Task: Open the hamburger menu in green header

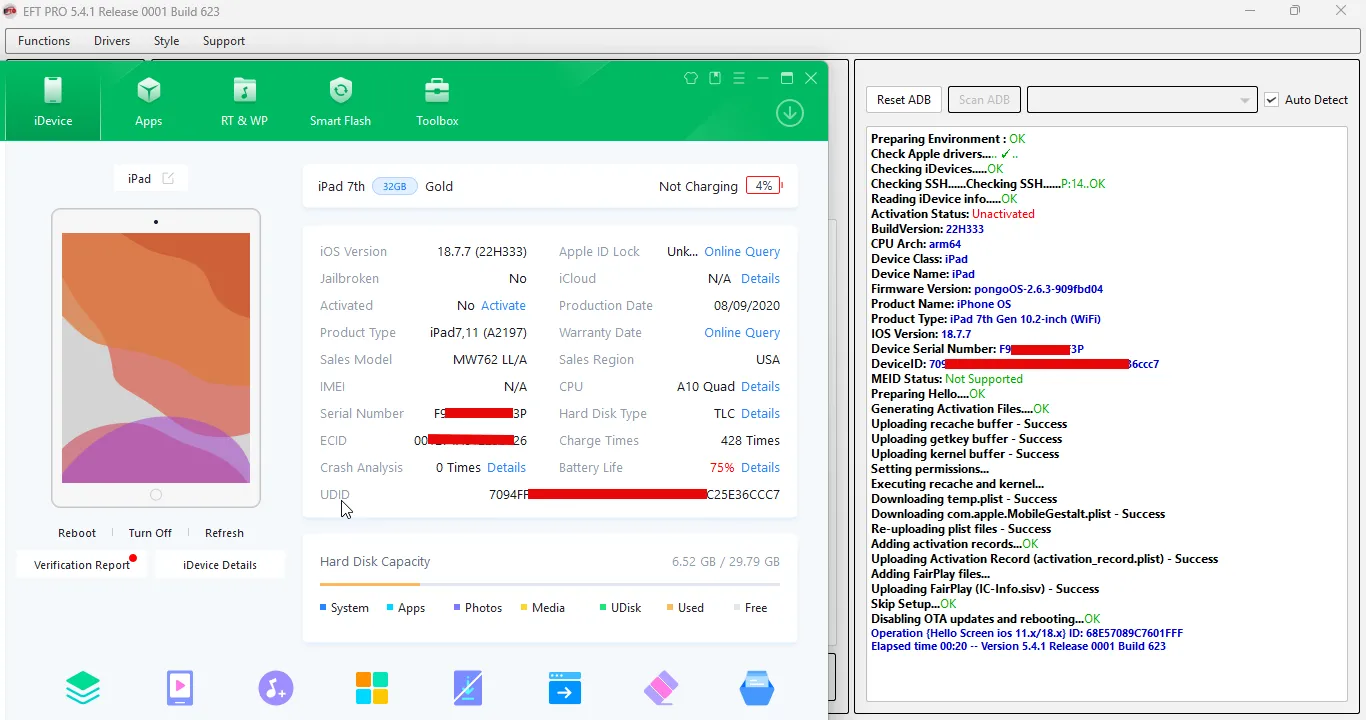Action: 739,78
